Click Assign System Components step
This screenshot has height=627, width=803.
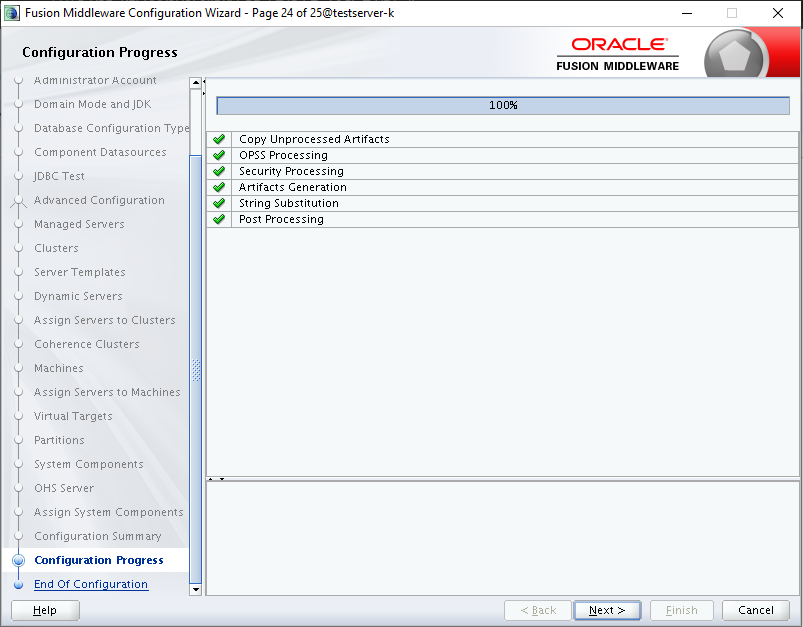pos(109,512)
